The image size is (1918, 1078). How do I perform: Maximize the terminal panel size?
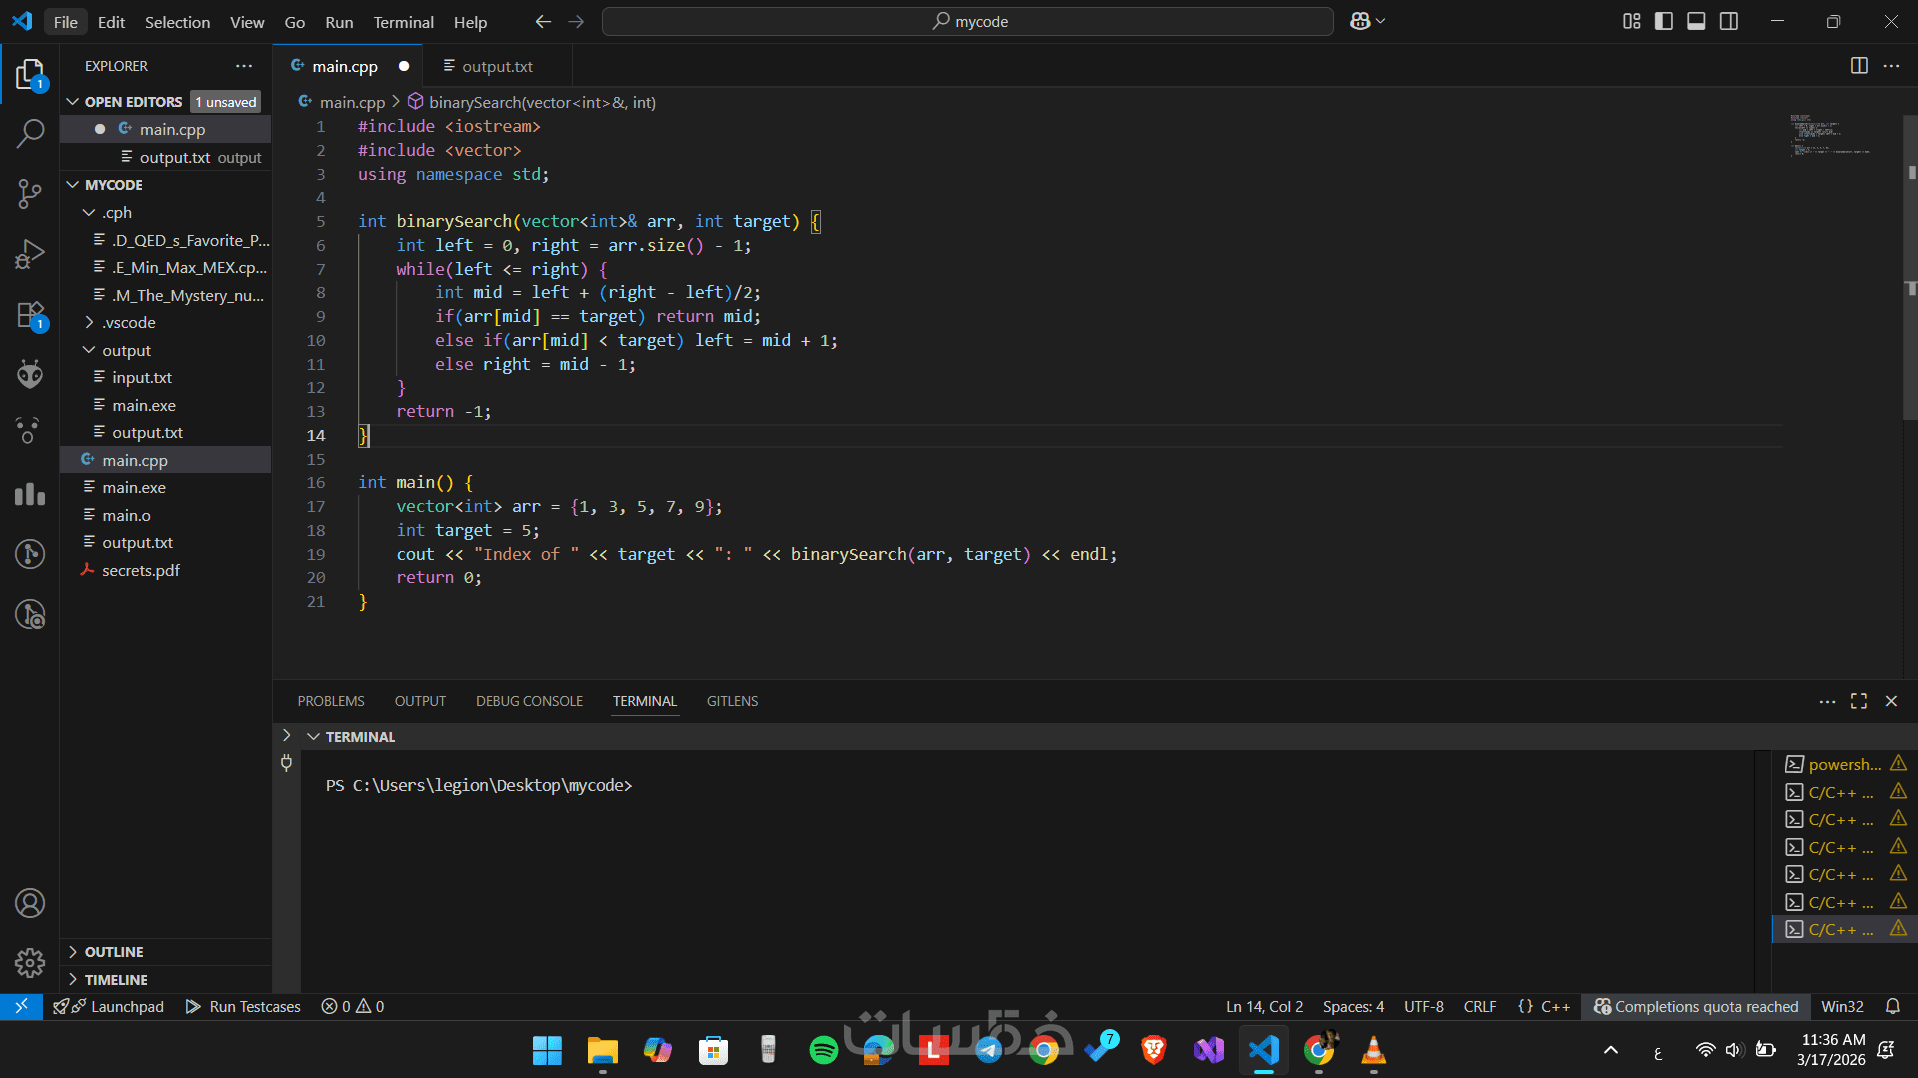1859,701
